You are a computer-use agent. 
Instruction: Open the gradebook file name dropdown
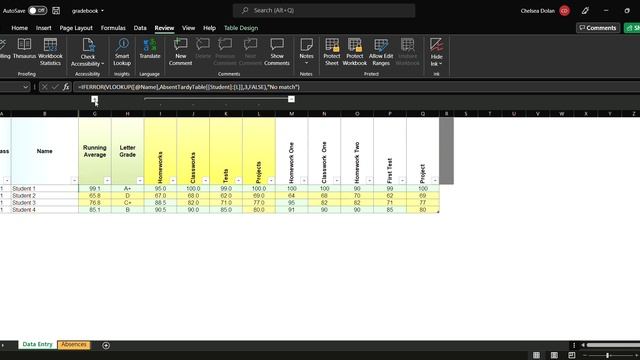pyautogui.click(x=102, y=11)
